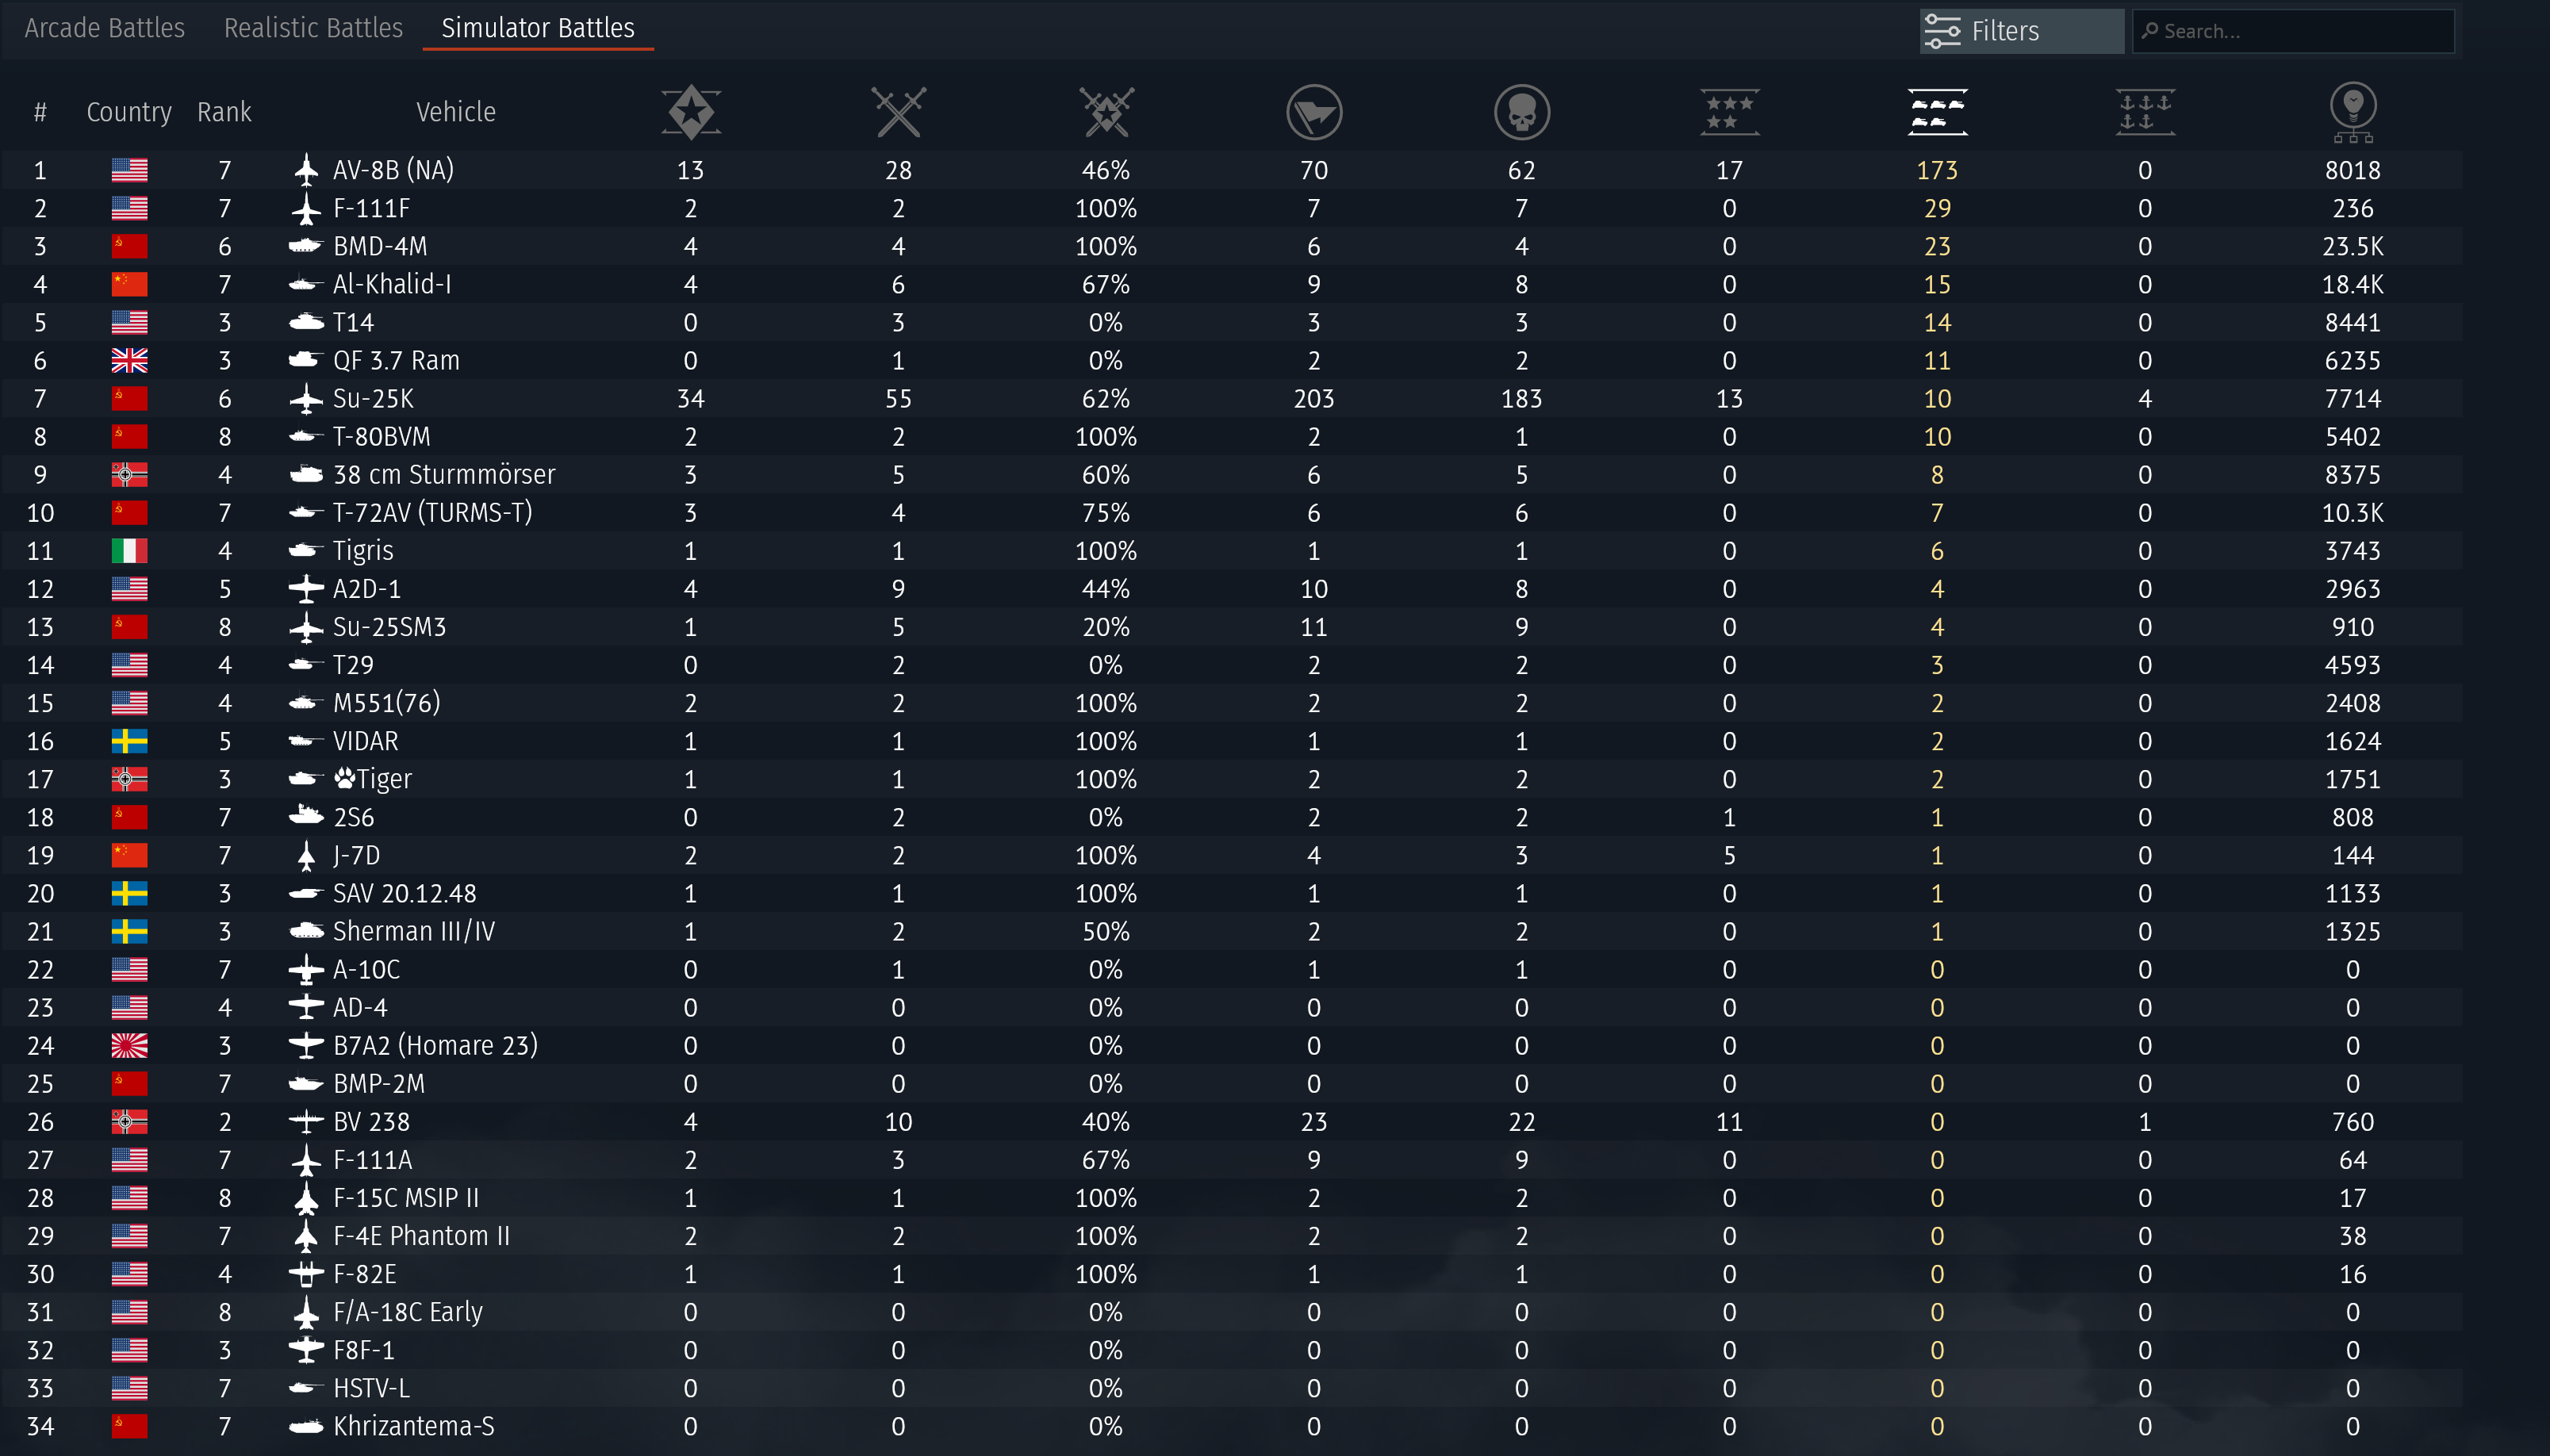
Task: Switch to Arcade Battles tab
Action: tap(105, 28)
